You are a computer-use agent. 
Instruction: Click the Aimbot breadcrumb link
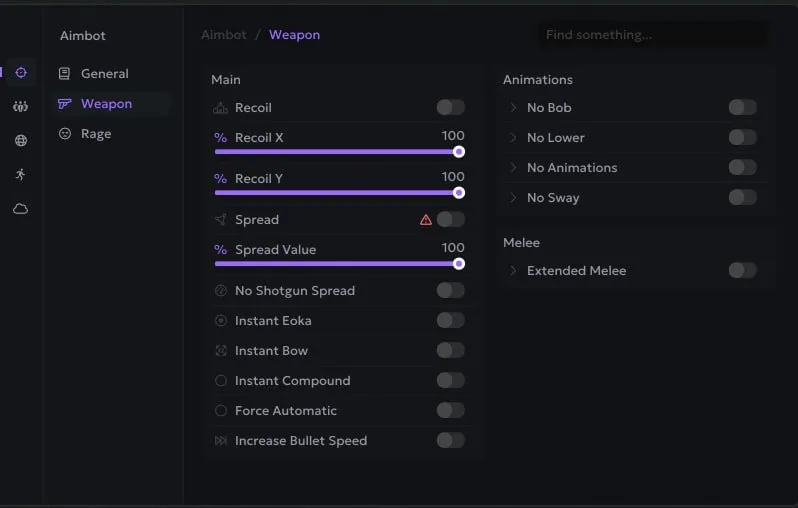224,35
